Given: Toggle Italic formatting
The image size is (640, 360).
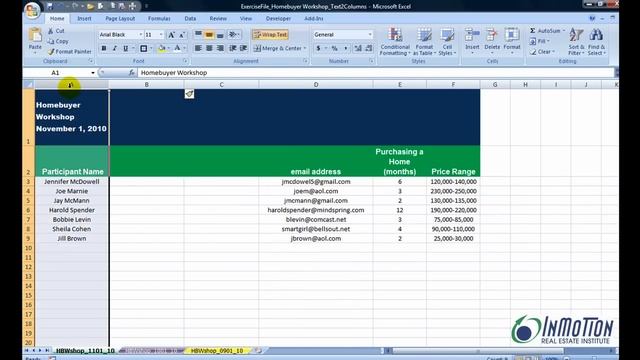Looking at the screenshot, I should pos(115,49).
